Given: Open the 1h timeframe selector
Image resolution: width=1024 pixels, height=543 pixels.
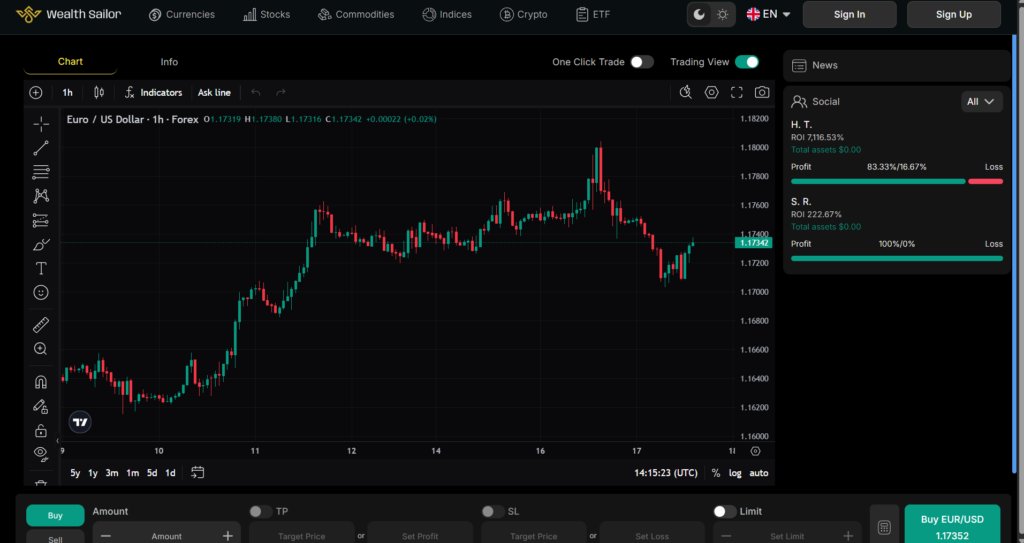Looking at the screenshot, I should [67, 93].
